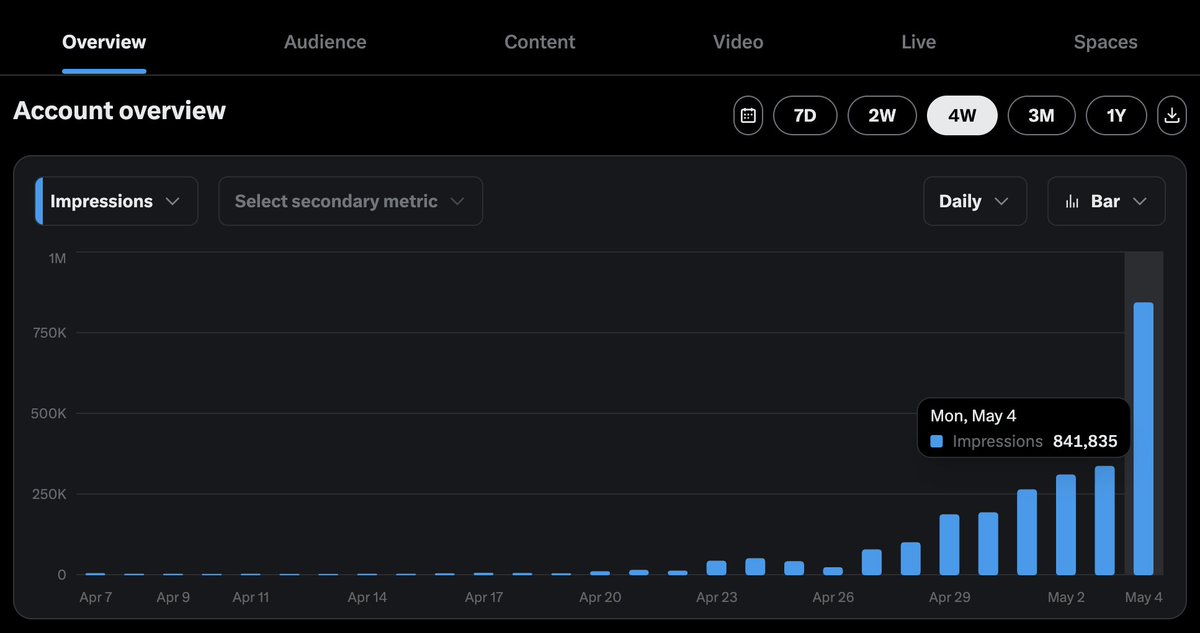Screen dimensions: 1200x633
Task: Choose the 4W time range
Action: 962,115
